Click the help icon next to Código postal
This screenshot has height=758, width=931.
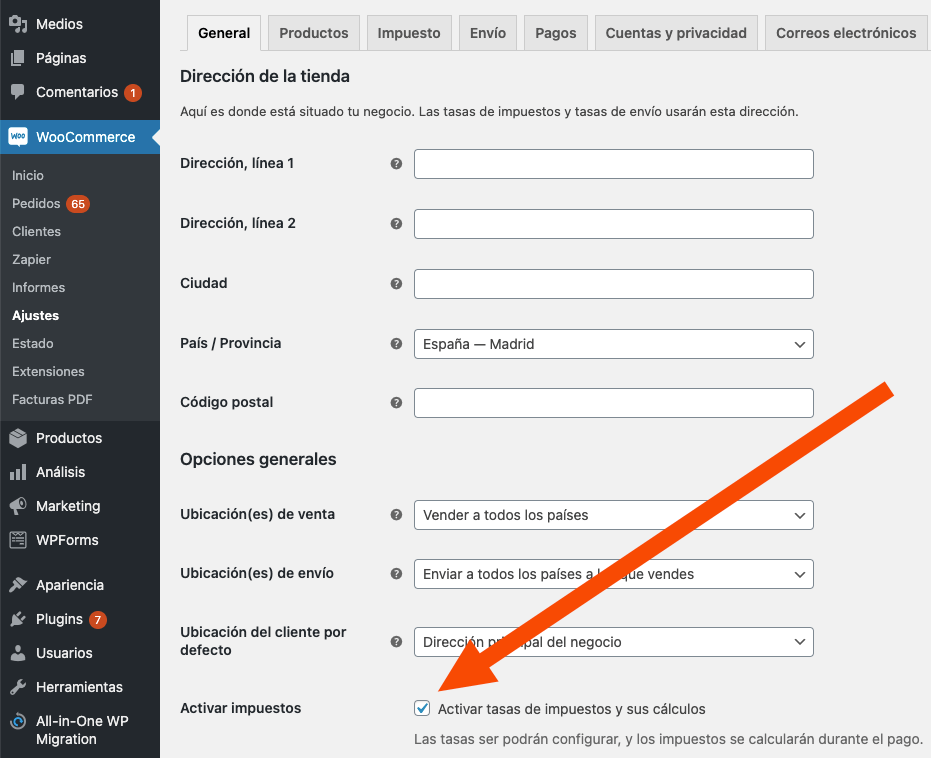tap(396, 403)
